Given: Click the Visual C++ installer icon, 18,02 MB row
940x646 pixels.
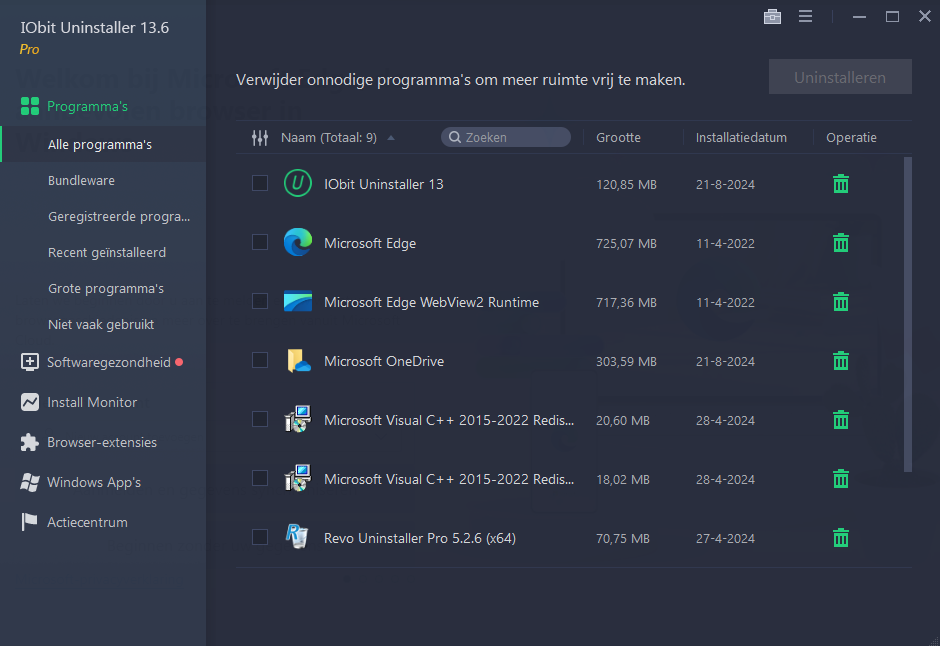Looking at the screenshot, I should 297,478.
